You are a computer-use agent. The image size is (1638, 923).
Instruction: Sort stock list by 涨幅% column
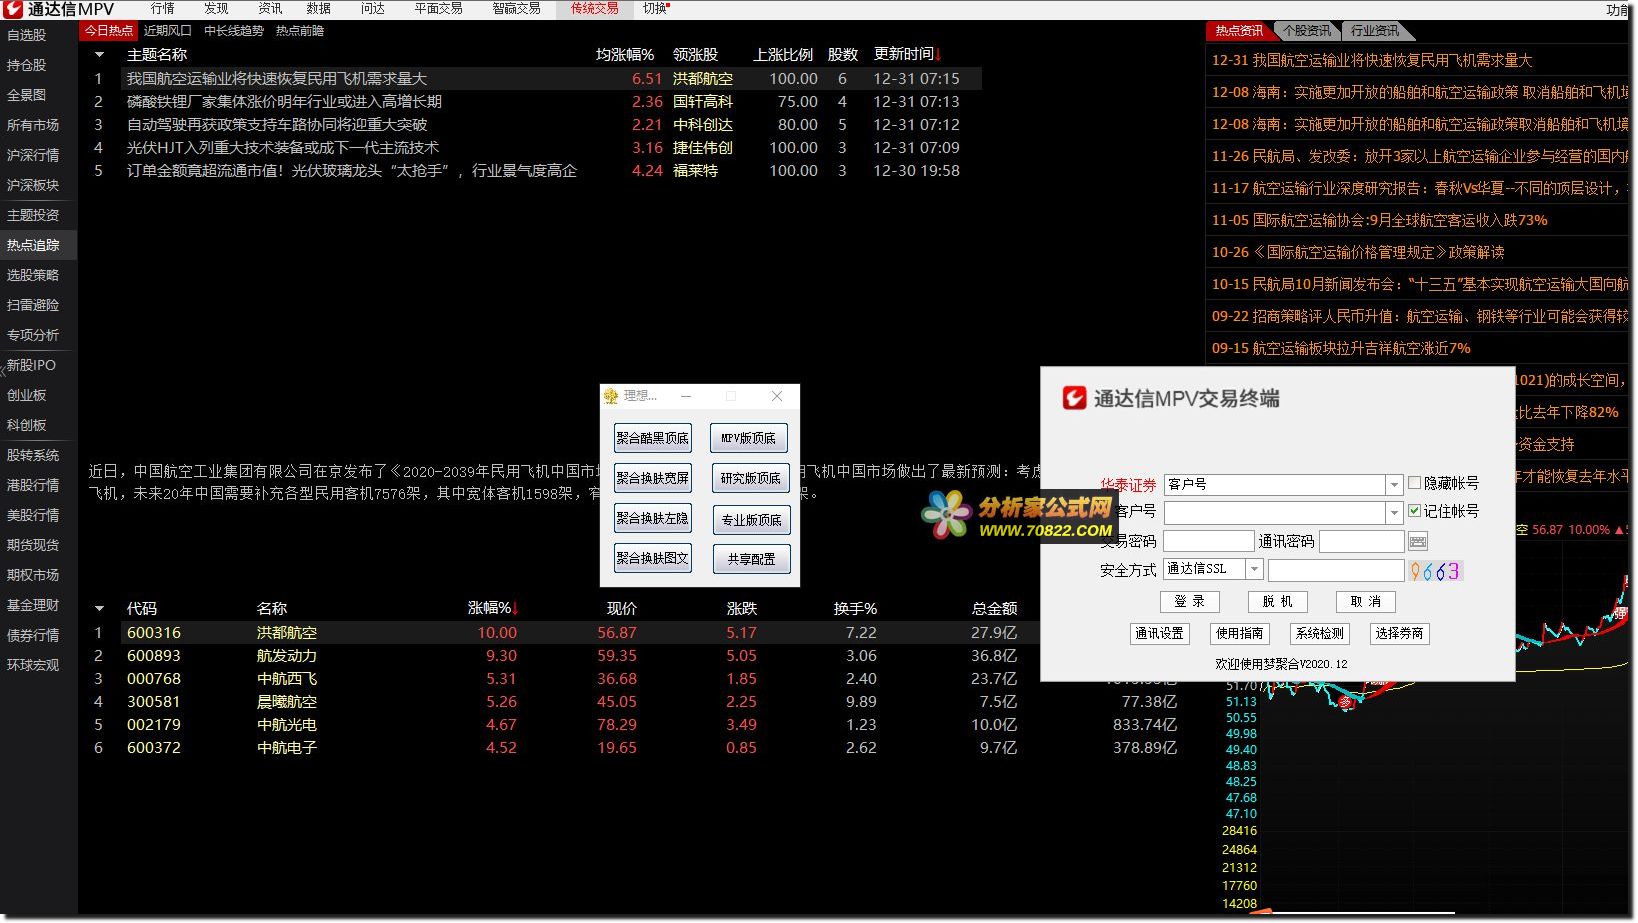tap(492, 608)
